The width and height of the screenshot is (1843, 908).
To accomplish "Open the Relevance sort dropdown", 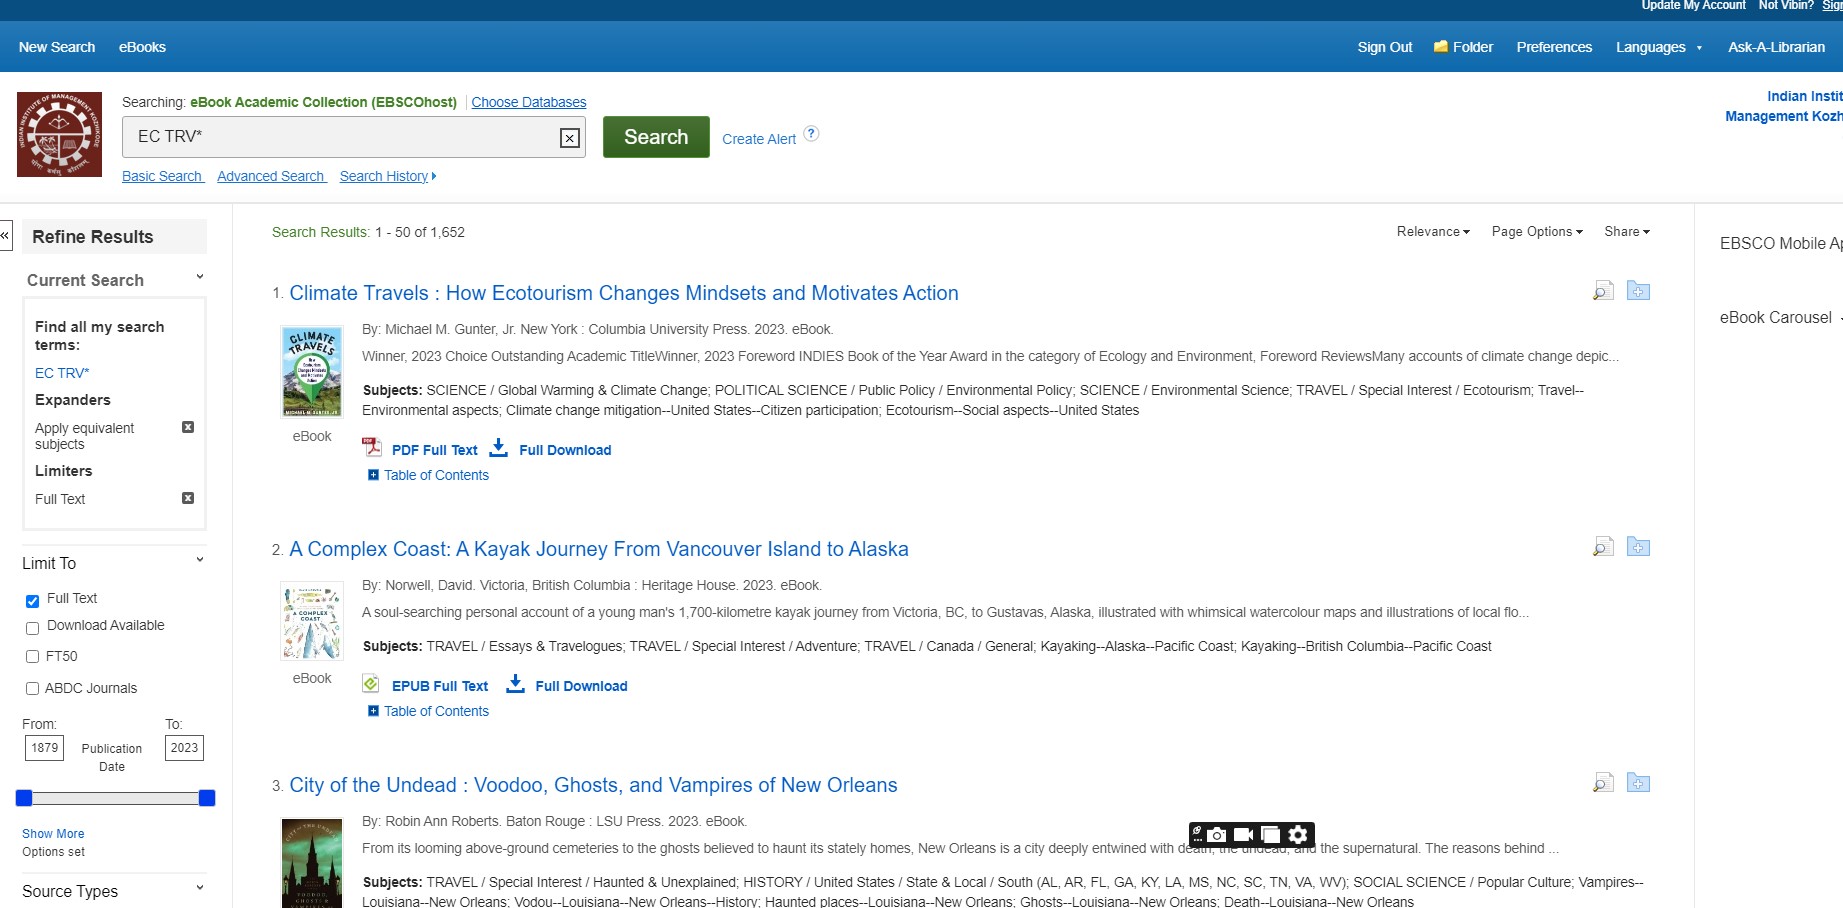I will click(1432, 232).
